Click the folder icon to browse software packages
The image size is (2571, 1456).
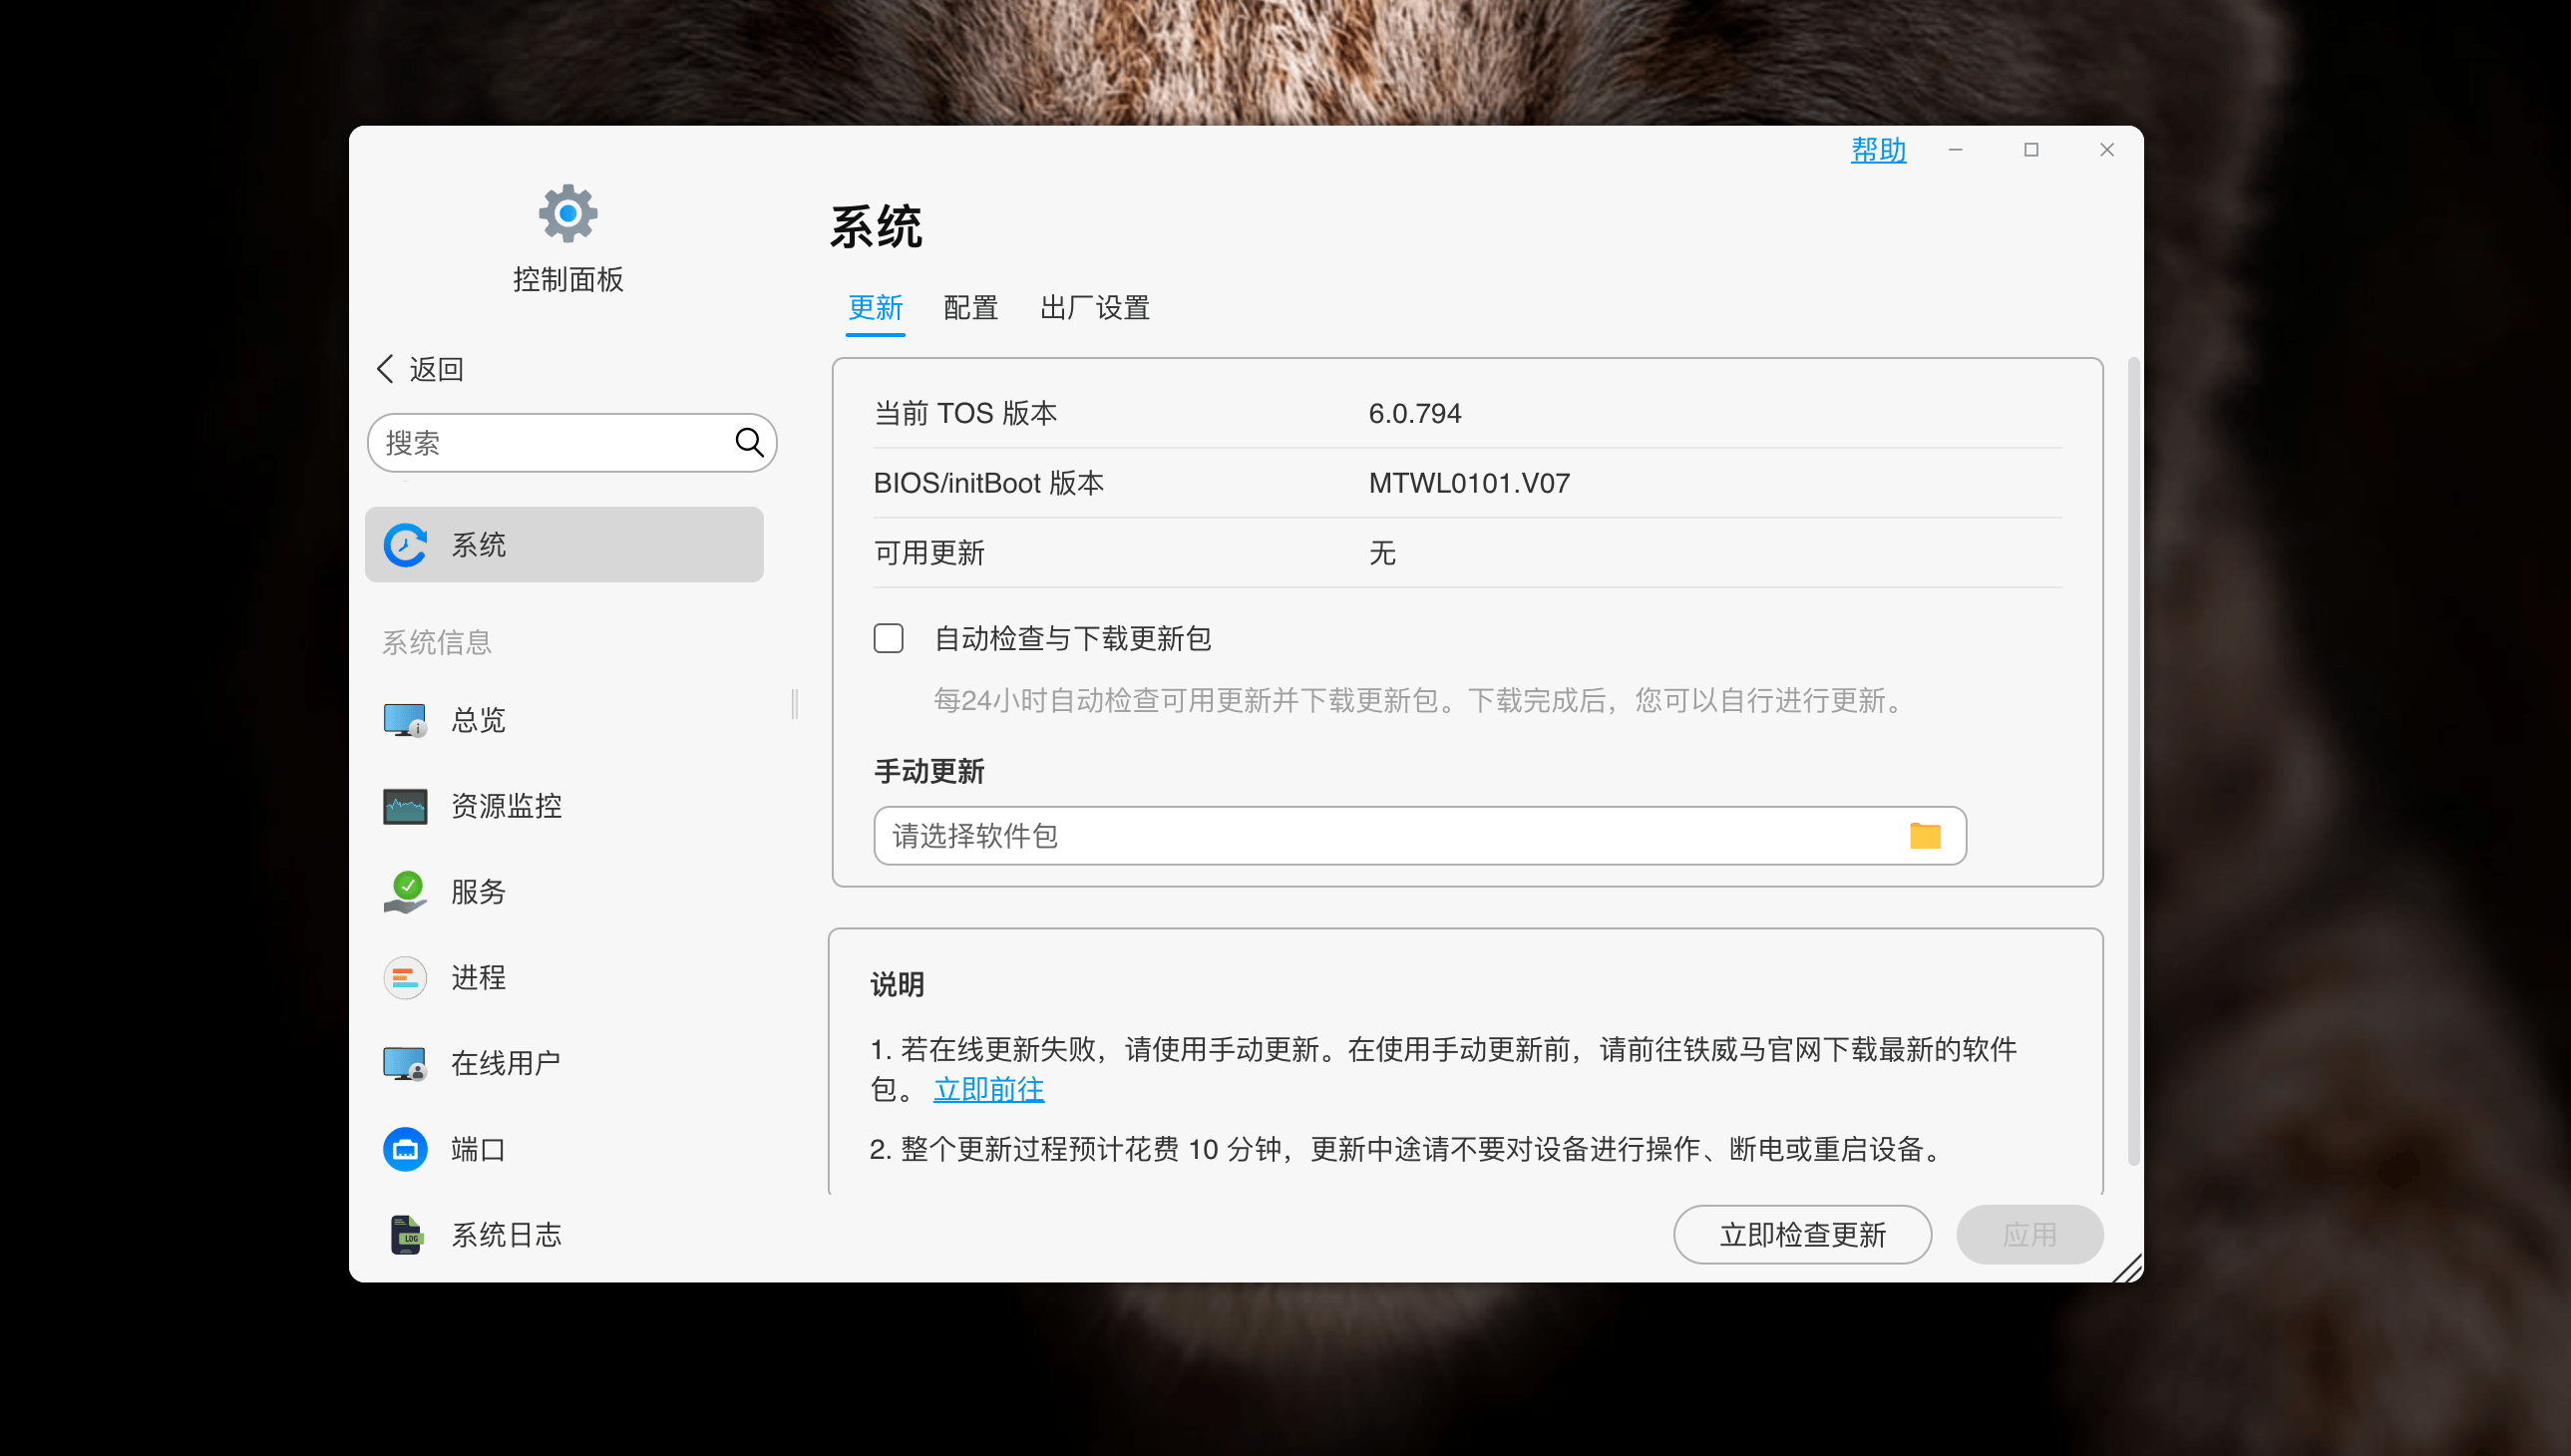coord(1925,835)
